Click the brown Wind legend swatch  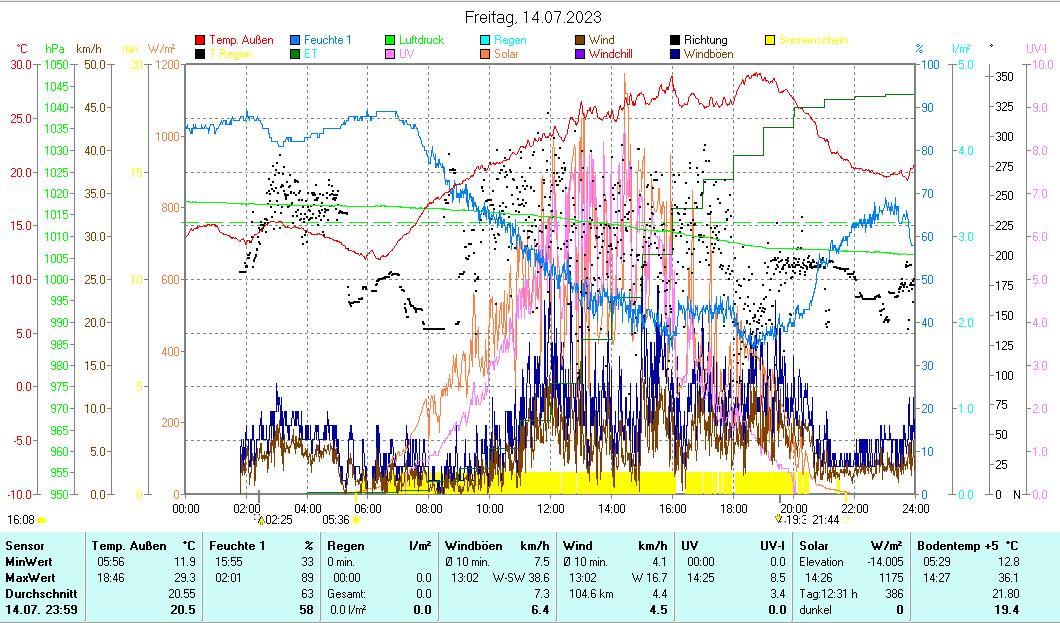(x=579, y=40)
